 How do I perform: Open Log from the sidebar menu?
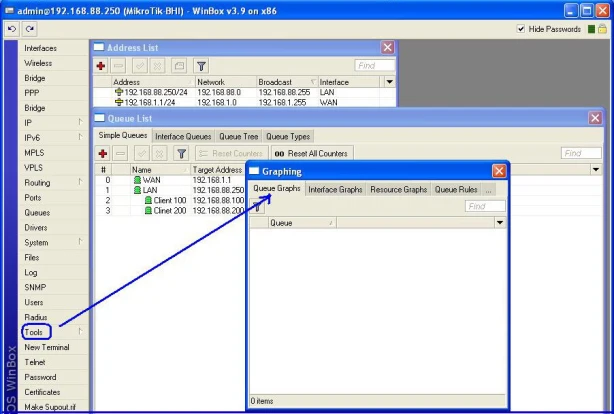coord(31,273)
